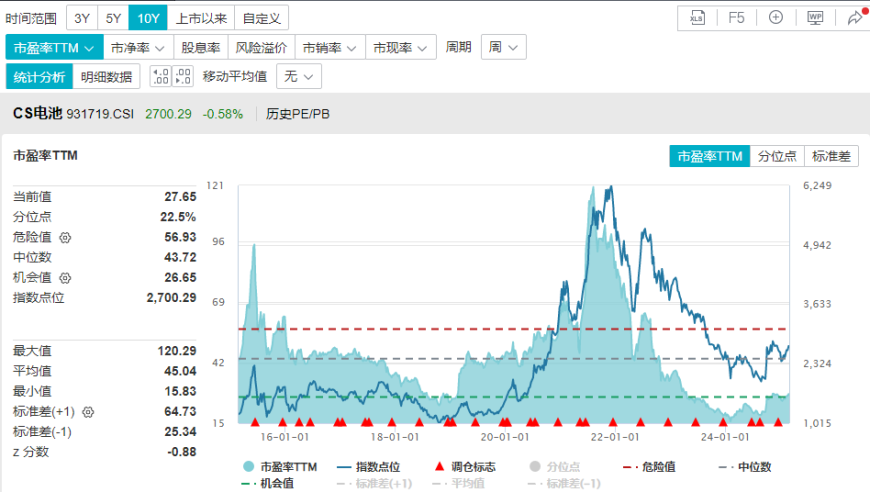
Task: Toggle 中位数 legend line
Action: (745, 467)
